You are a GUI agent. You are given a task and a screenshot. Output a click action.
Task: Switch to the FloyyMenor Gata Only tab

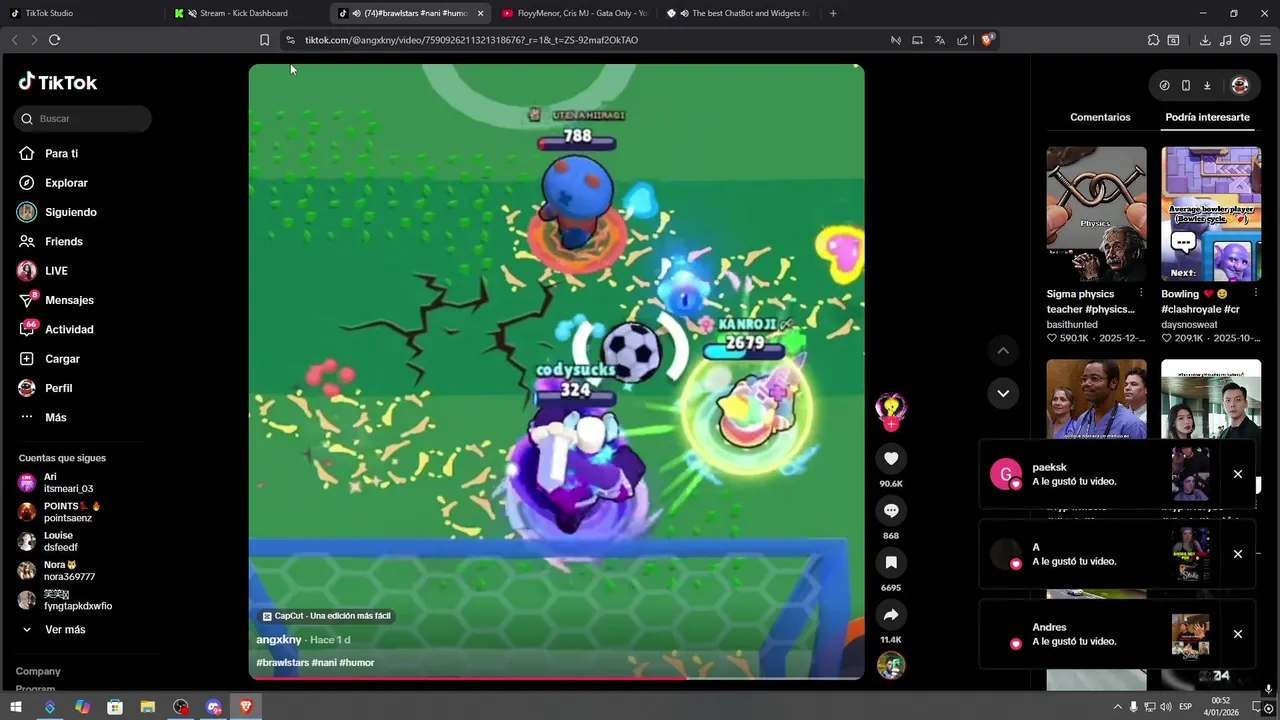pos(575,13)
